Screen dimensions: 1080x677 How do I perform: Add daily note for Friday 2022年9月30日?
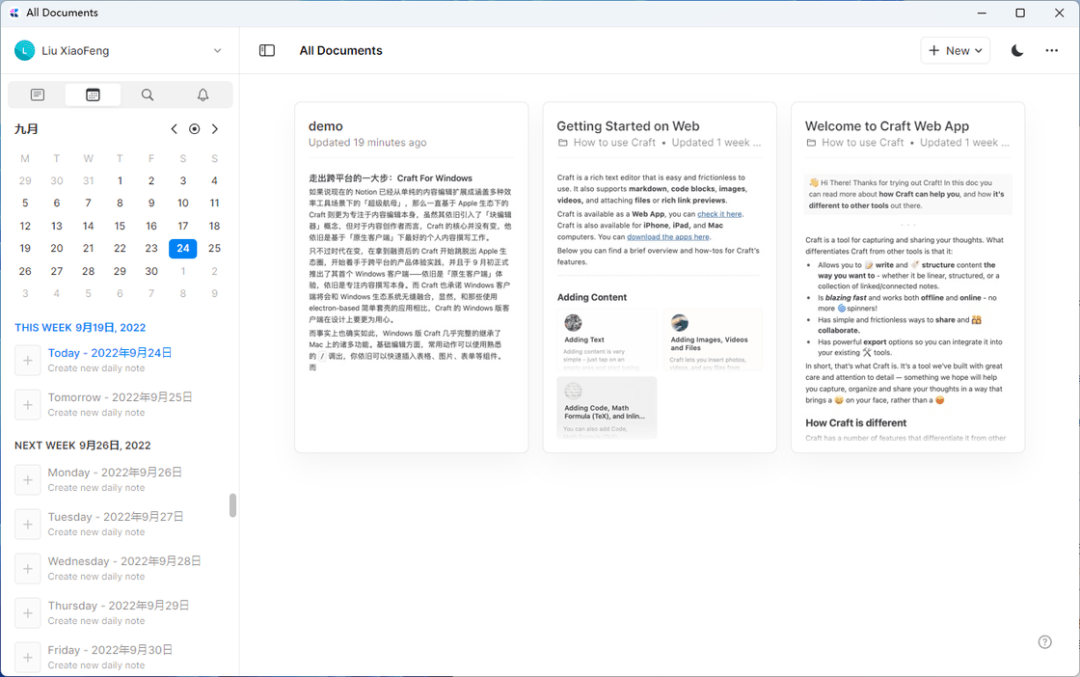[28, 657]
